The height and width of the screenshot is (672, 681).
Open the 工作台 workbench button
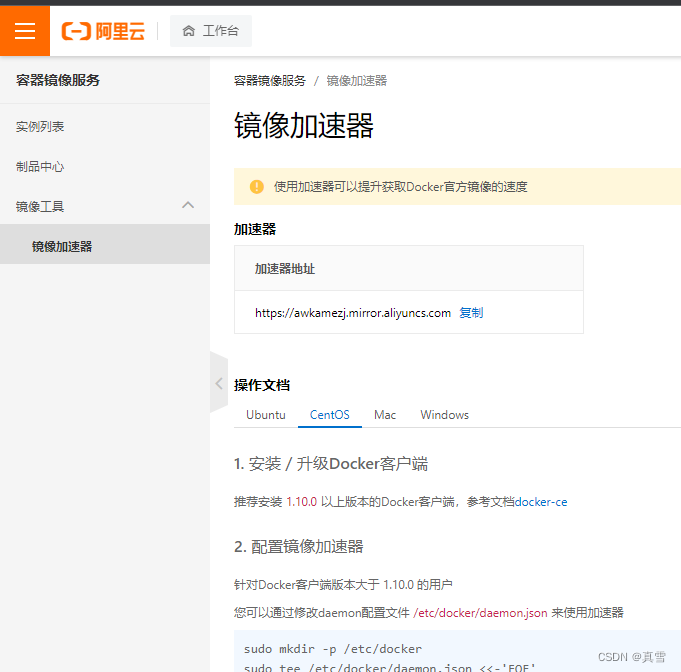211,31
